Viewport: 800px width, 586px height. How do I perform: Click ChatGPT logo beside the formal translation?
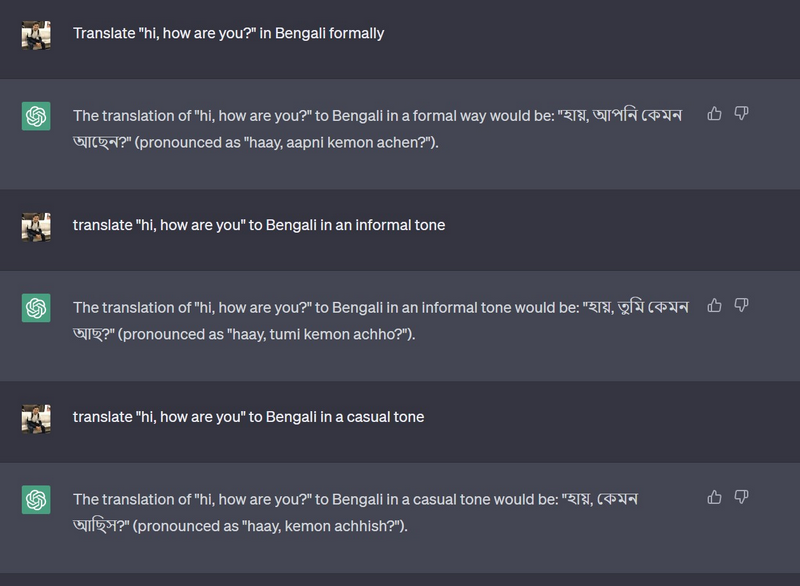[x=36, y=117]
